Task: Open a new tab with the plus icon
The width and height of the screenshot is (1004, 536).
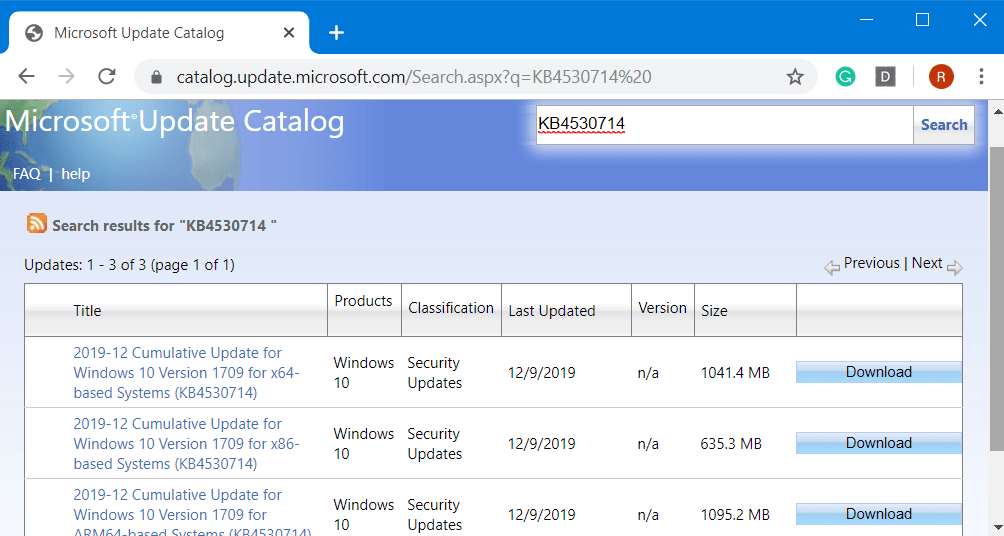Action: tap(336, 33)
